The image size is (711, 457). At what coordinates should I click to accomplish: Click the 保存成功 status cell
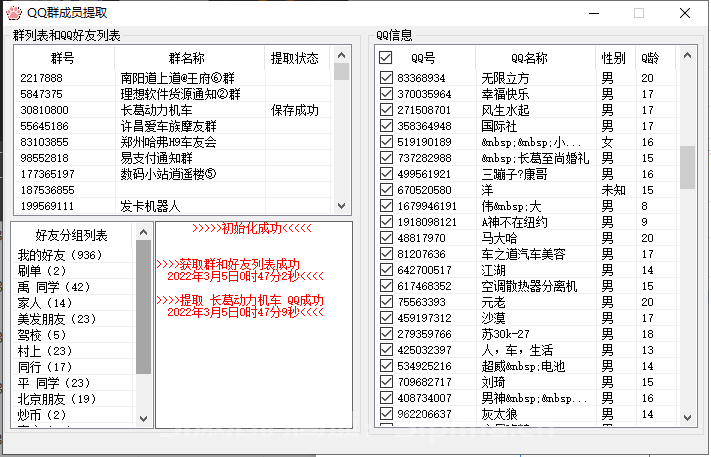point(295,110)
